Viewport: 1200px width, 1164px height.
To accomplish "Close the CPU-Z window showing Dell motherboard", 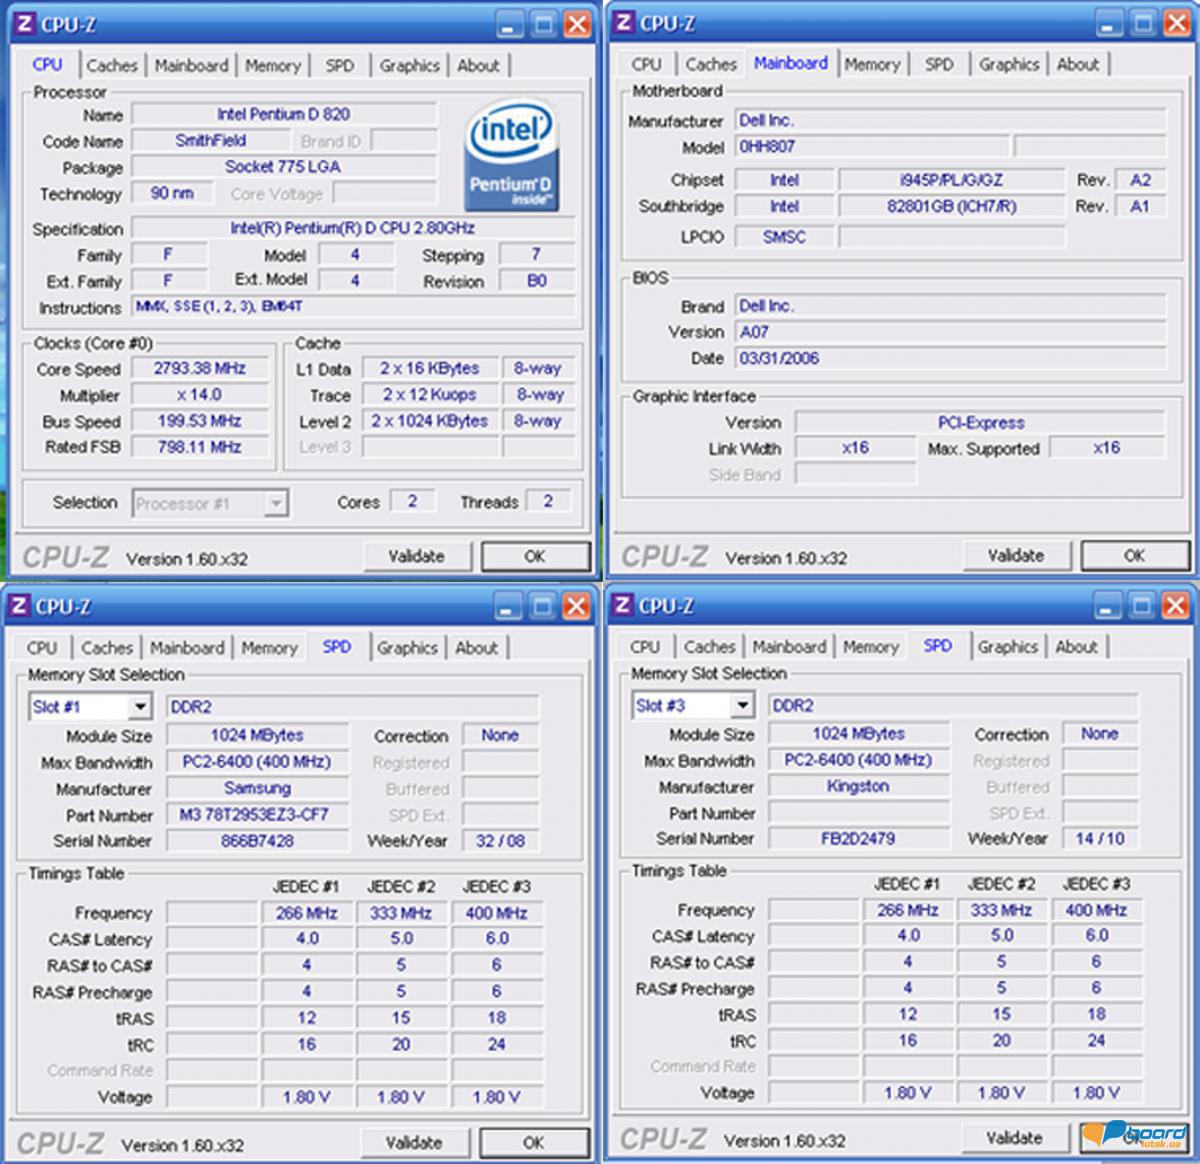I will (1176, 24).
